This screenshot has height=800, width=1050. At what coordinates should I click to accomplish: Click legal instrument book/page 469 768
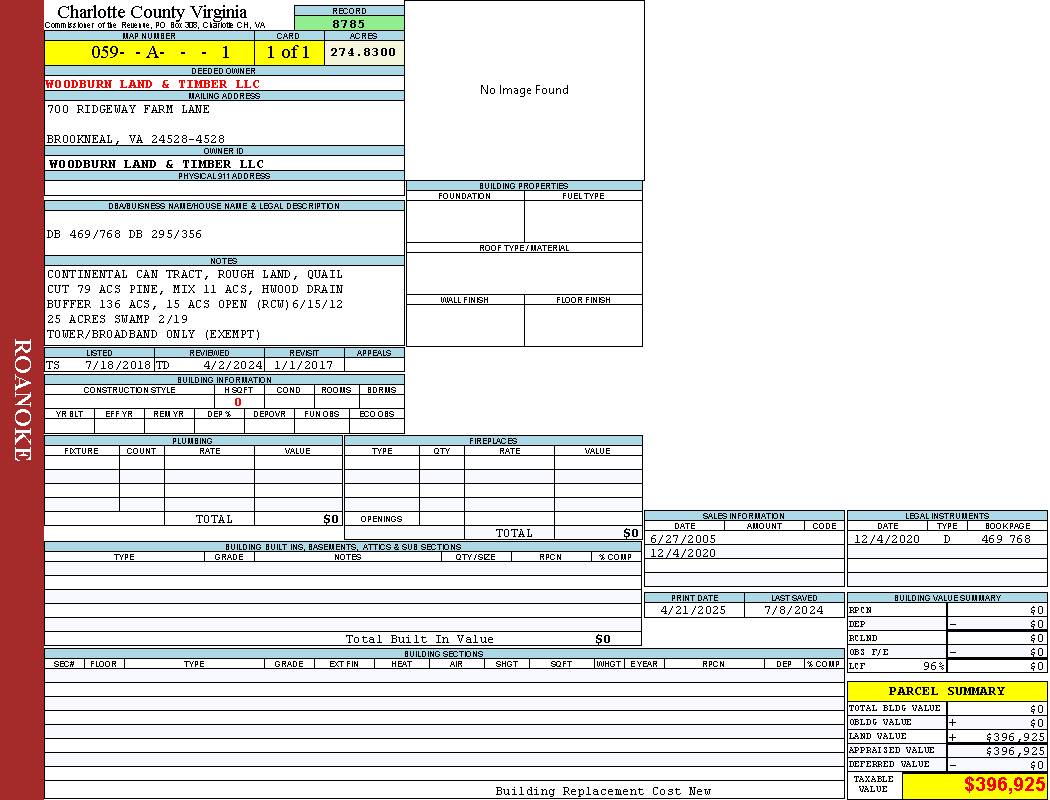1005,539
